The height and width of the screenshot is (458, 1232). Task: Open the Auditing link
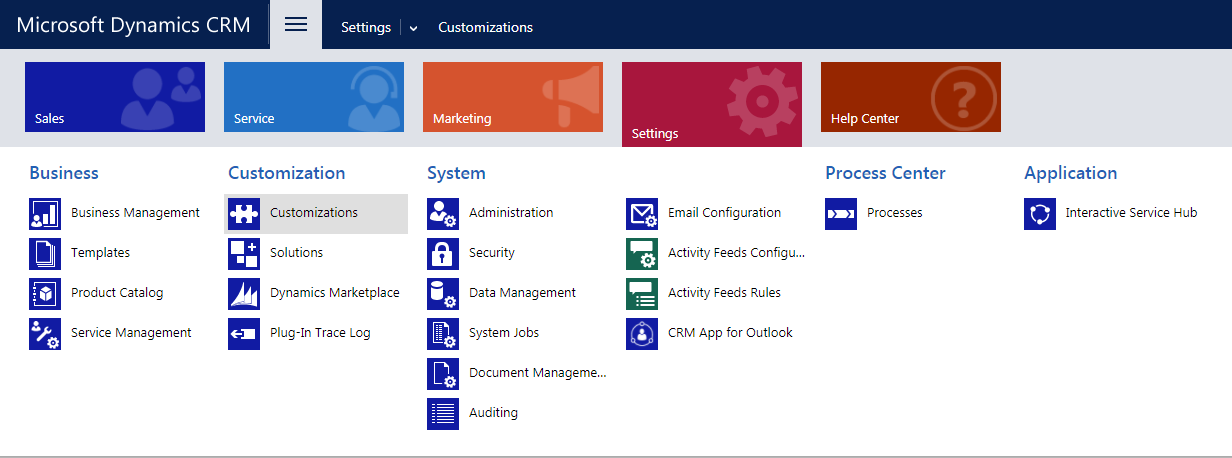[493, 413]
